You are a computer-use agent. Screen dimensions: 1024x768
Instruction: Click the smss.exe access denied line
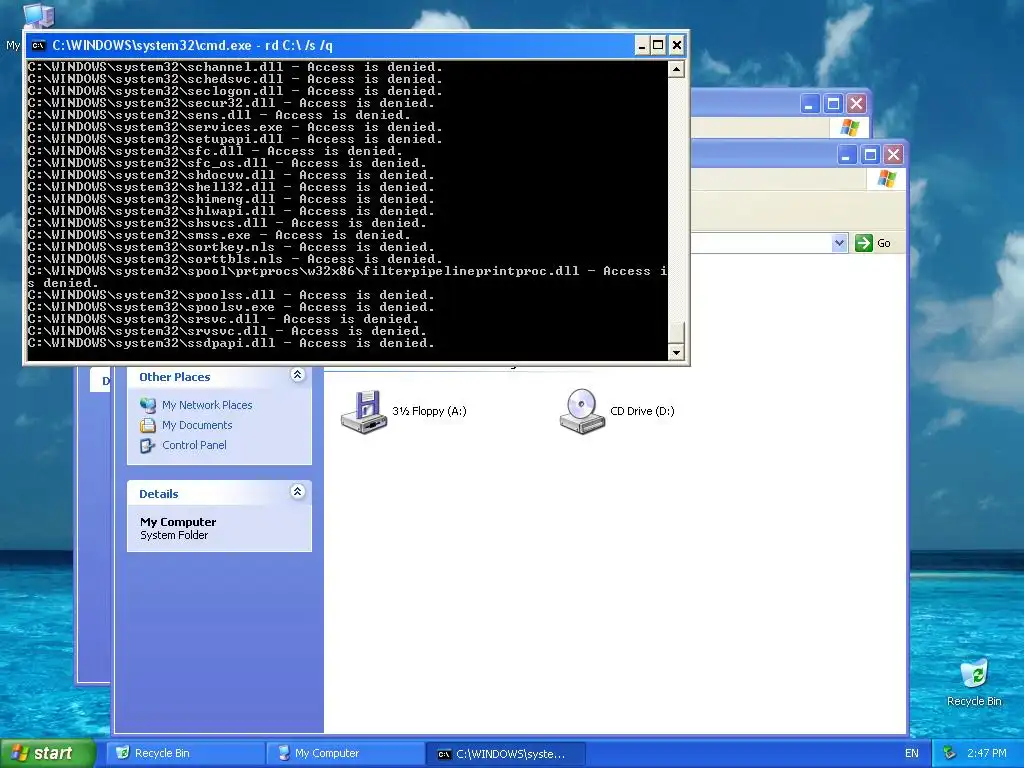pyautogui.click(x=219, y=235)
